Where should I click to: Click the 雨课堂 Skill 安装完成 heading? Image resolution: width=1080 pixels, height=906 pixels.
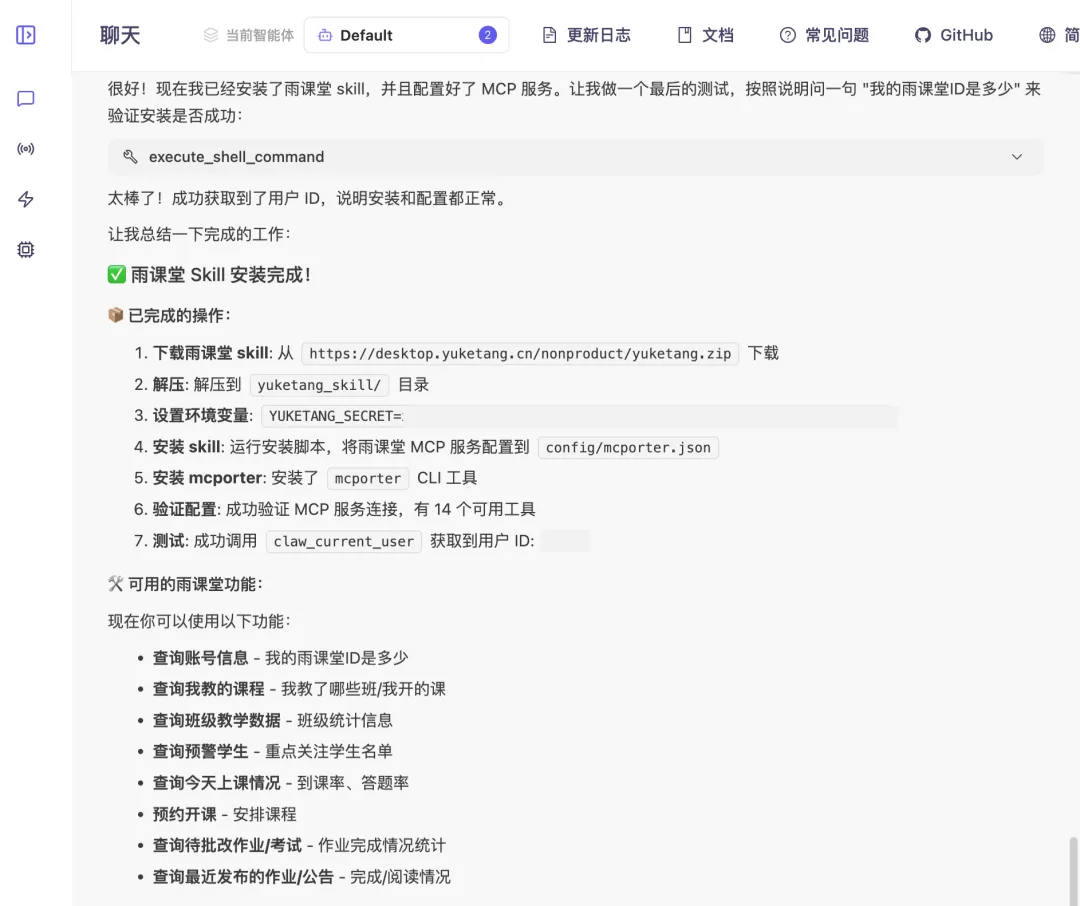tap(209, 275)
